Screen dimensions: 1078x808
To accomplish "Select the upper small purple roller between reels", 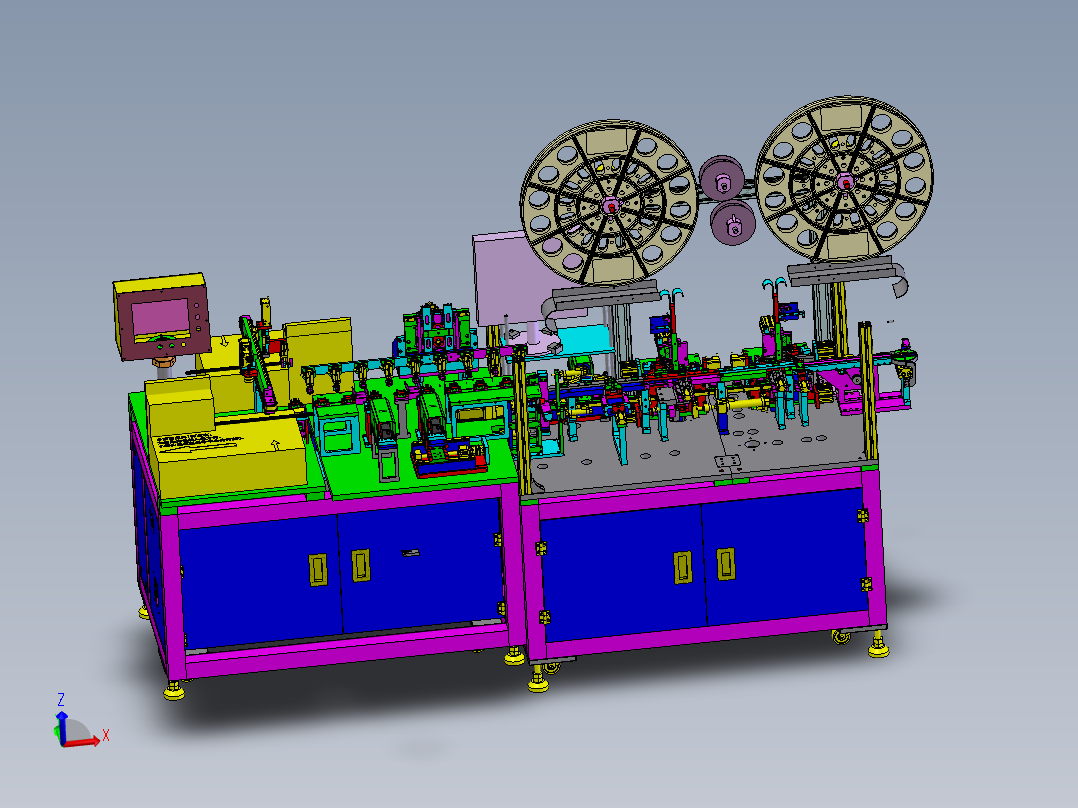I will [723, 178].
